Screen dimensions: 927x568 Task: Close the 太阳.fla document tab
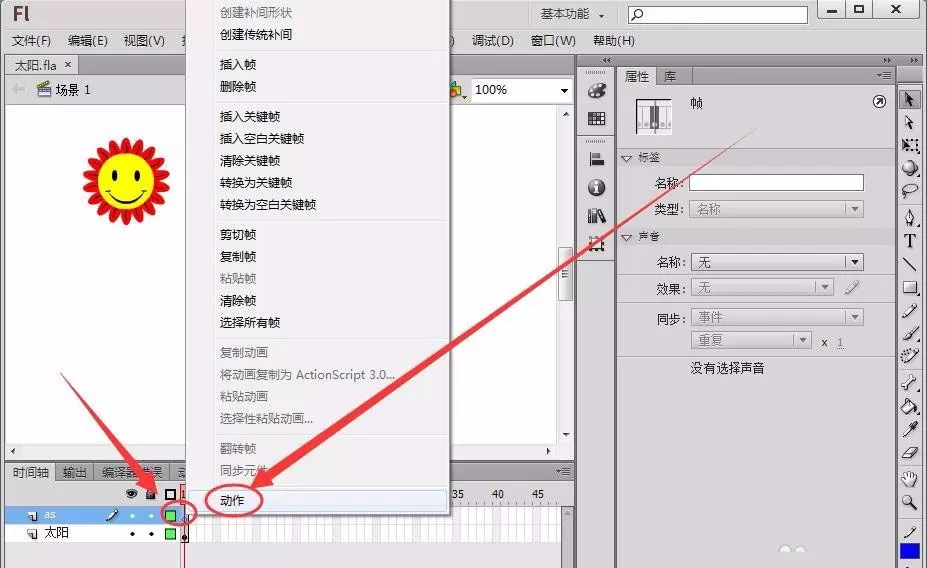coord(68,64)
